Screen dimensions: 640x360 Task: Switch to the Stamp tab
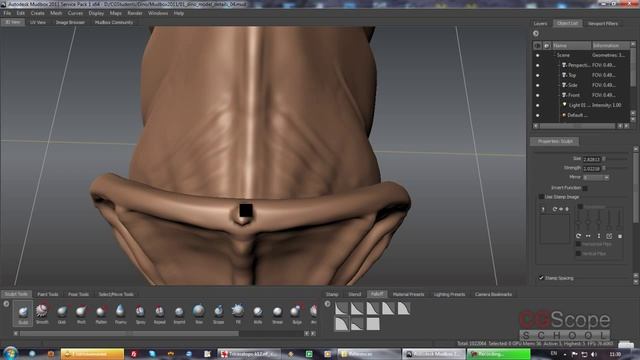pos(332,294)
